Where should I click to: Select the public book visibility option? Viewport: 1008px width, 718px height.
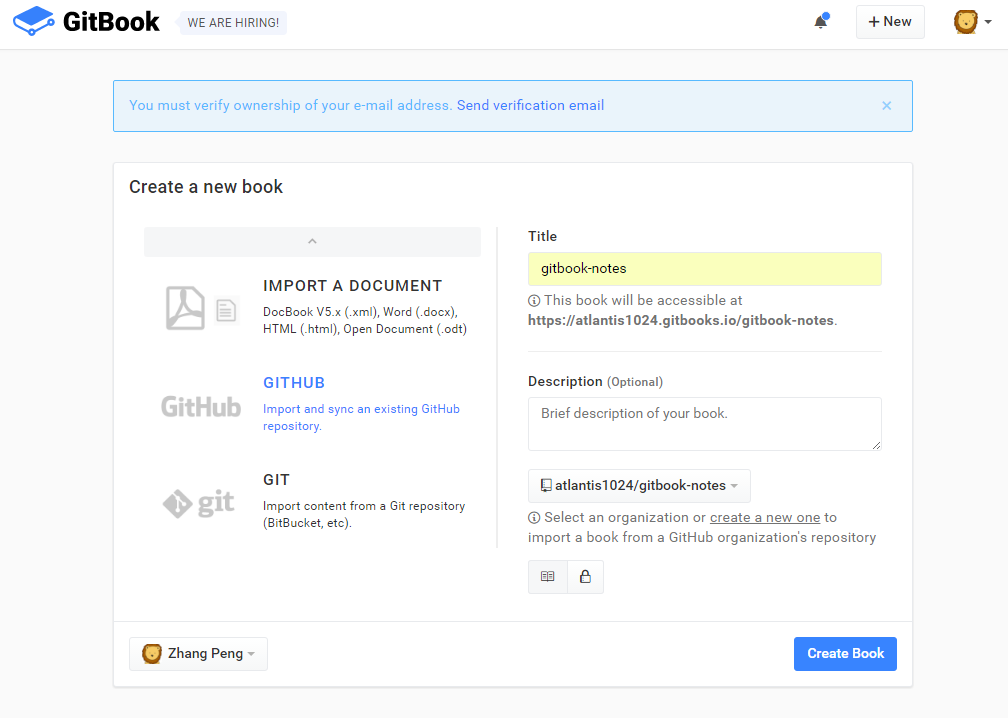(546, 576)
